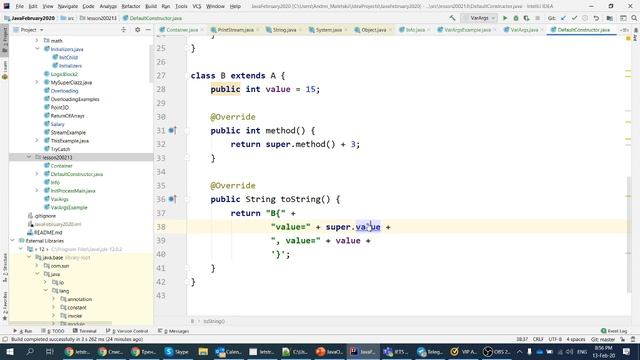Open Search Everywhere magnifier icon
This screenshot has width=640, height=360.
click(634, 18)
